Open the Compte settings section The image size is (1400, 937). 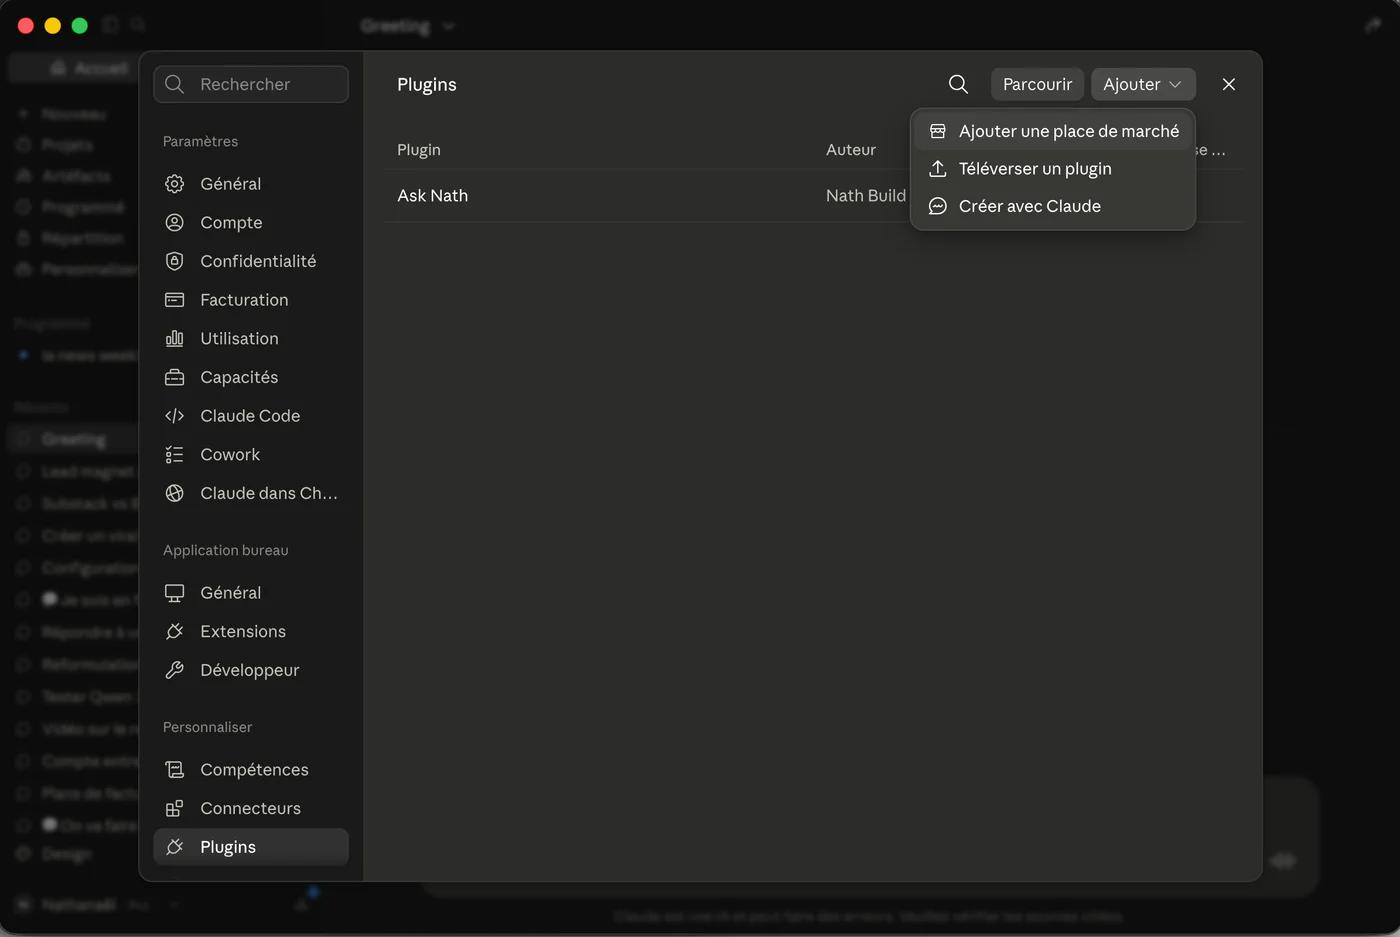click(x=251, y=222)
